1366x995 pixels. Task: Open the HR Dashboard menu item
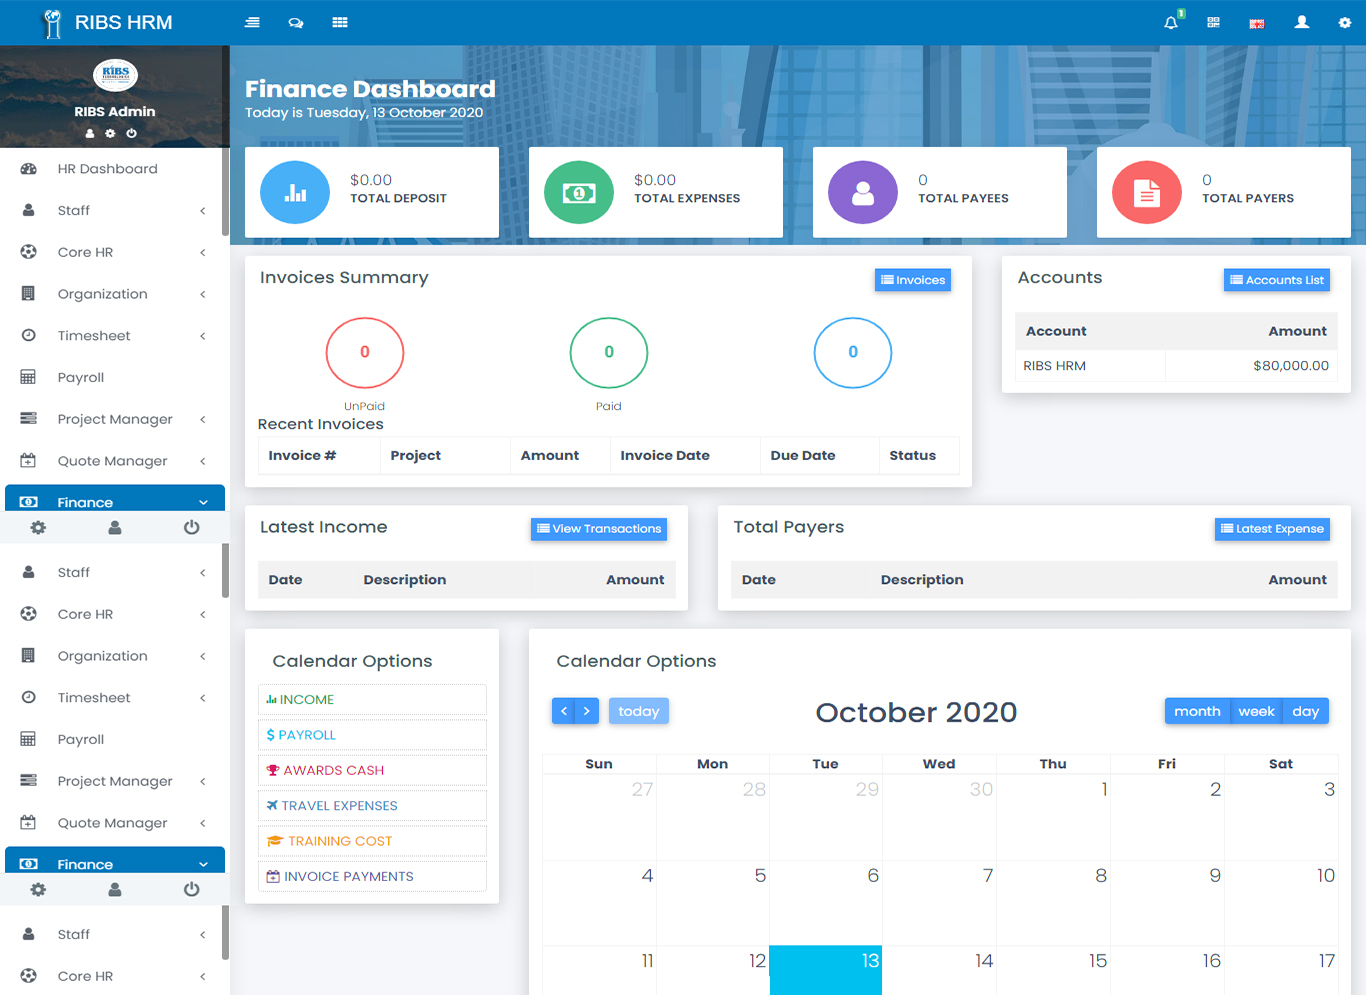pyautogui.click(x=109, y=168)
